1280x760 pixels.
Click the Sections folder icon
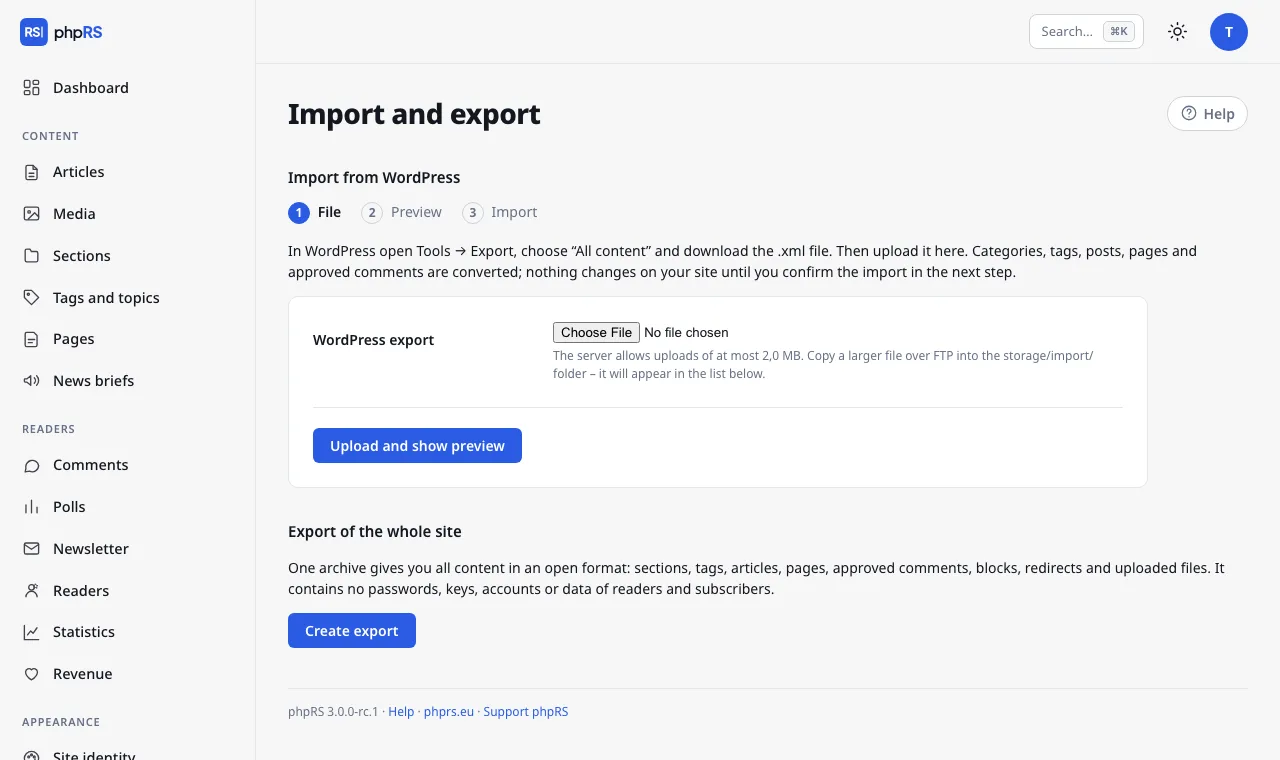[32, 256]
